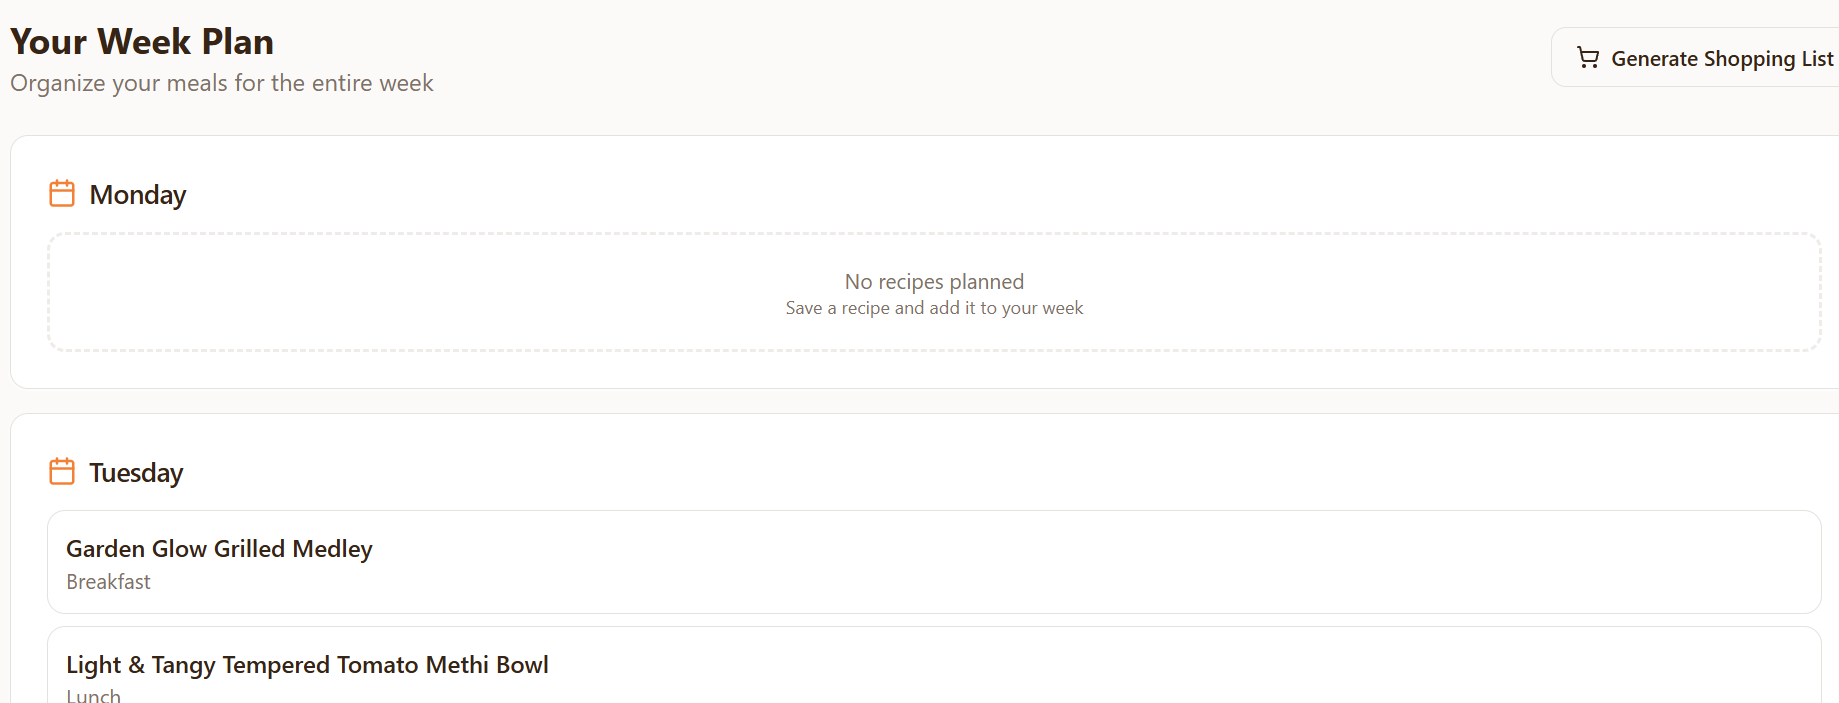The image size is (1839, 703).
Task: Click the Your Week Plan title
Action: (142, 42)
